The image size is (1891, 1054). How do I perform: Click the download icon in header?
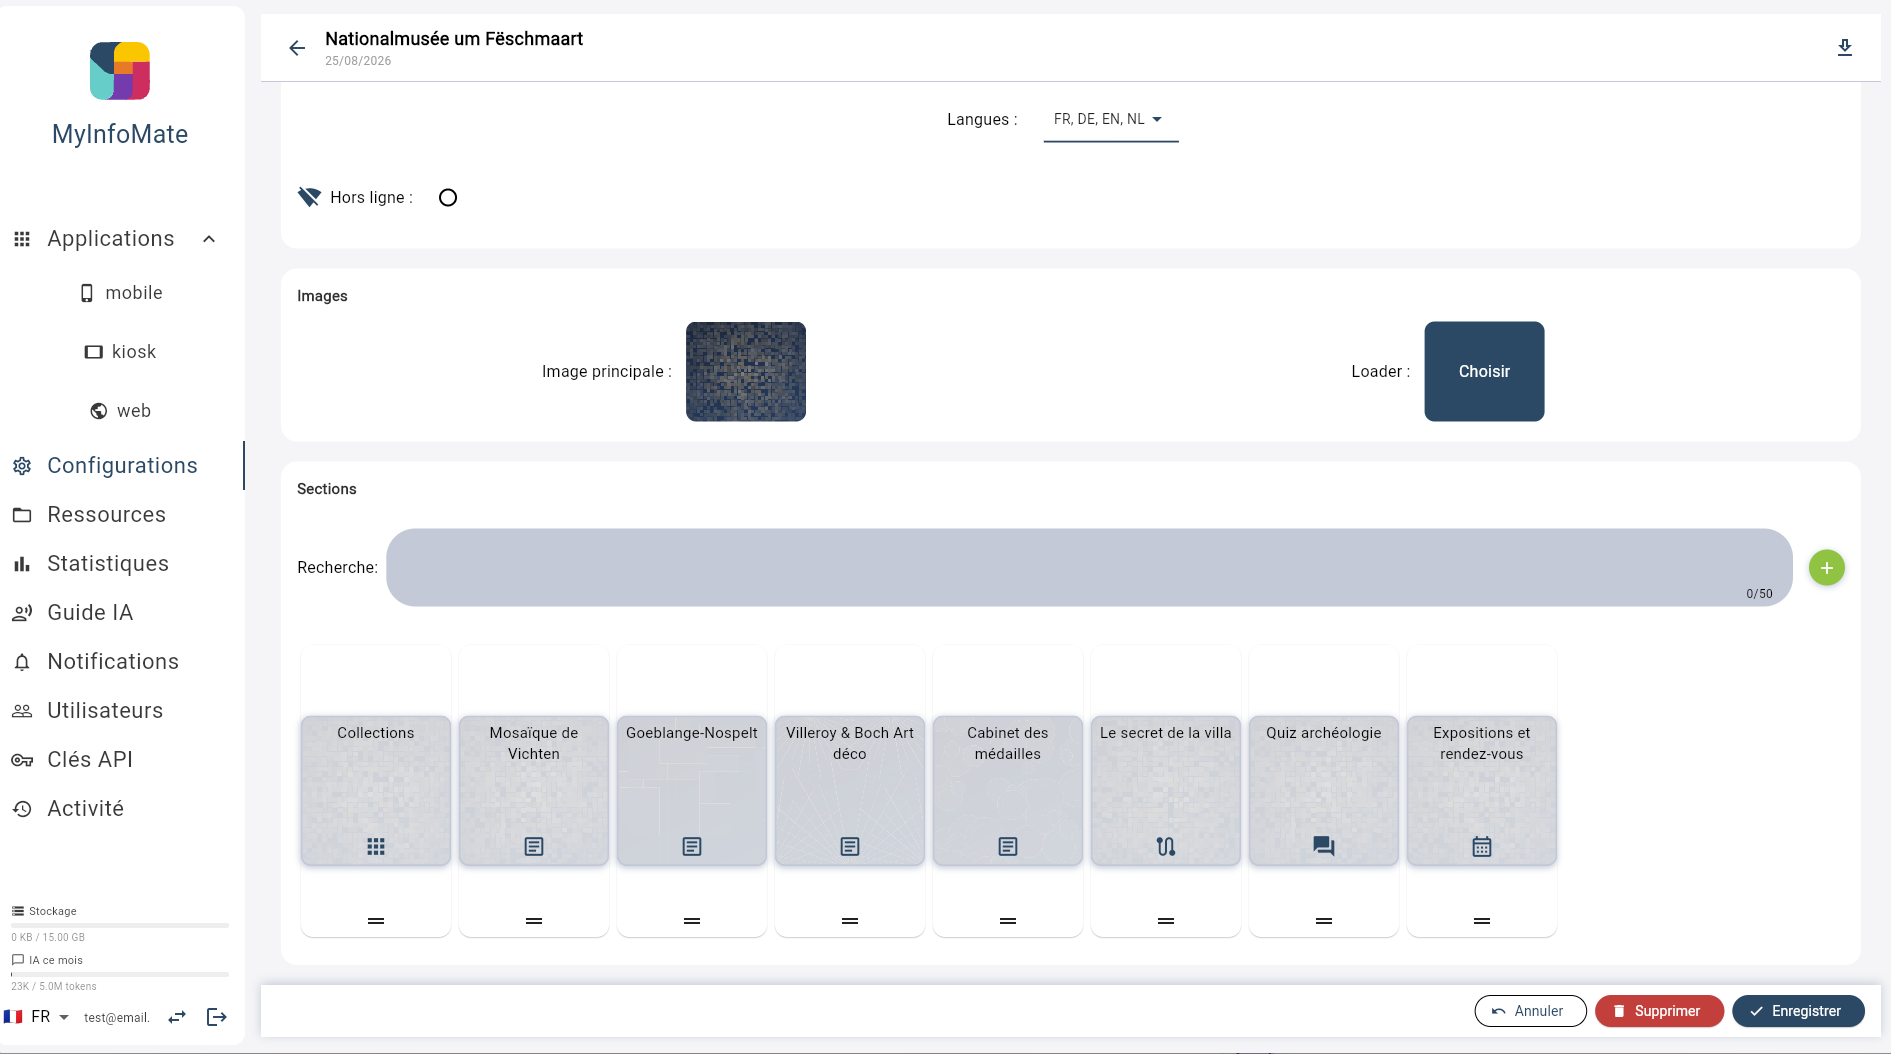click(x=1845, y=48)
